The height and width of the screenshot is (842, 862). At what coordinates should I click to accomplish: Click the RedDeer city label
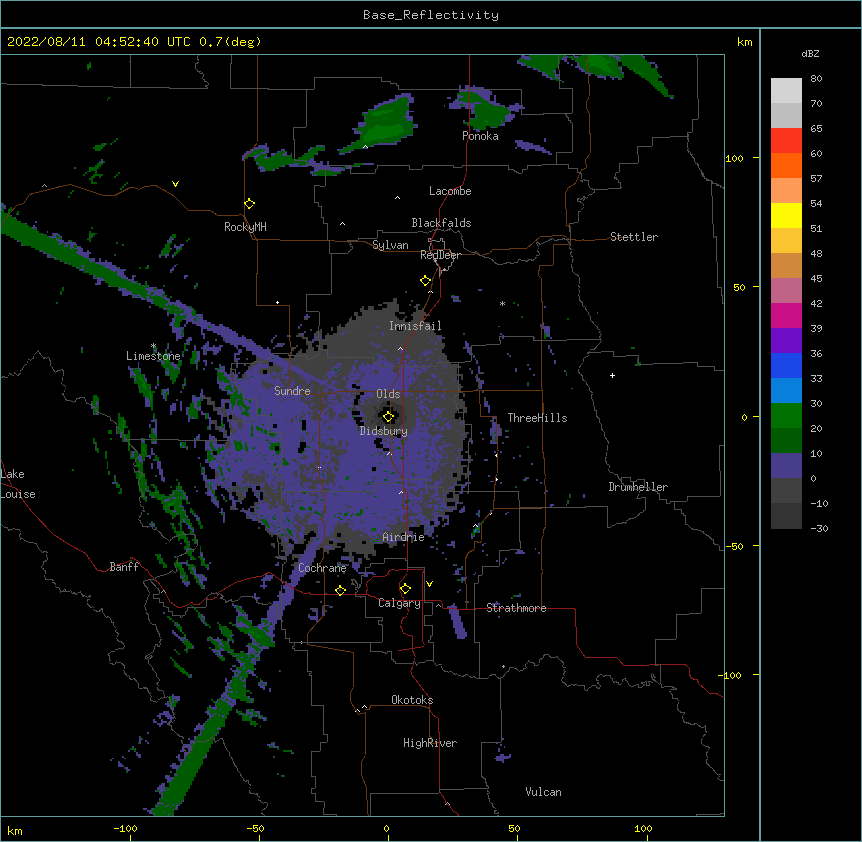pyautogui.click(x=440, y=255)
